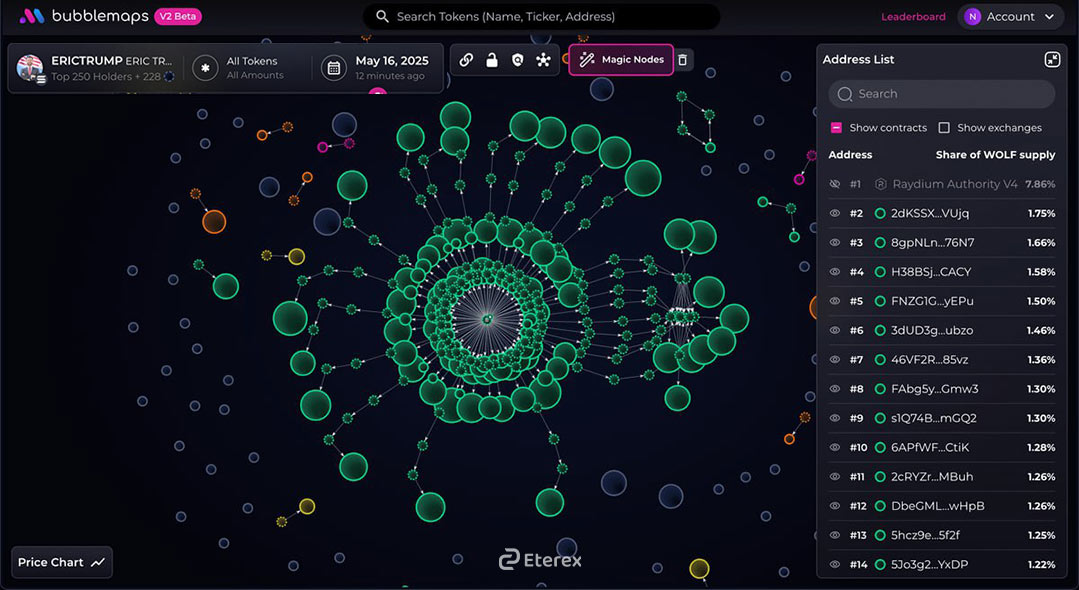Click the trash can icon beside Magic Nodes
1079x590 pixels.
click(x=683, y=60)
